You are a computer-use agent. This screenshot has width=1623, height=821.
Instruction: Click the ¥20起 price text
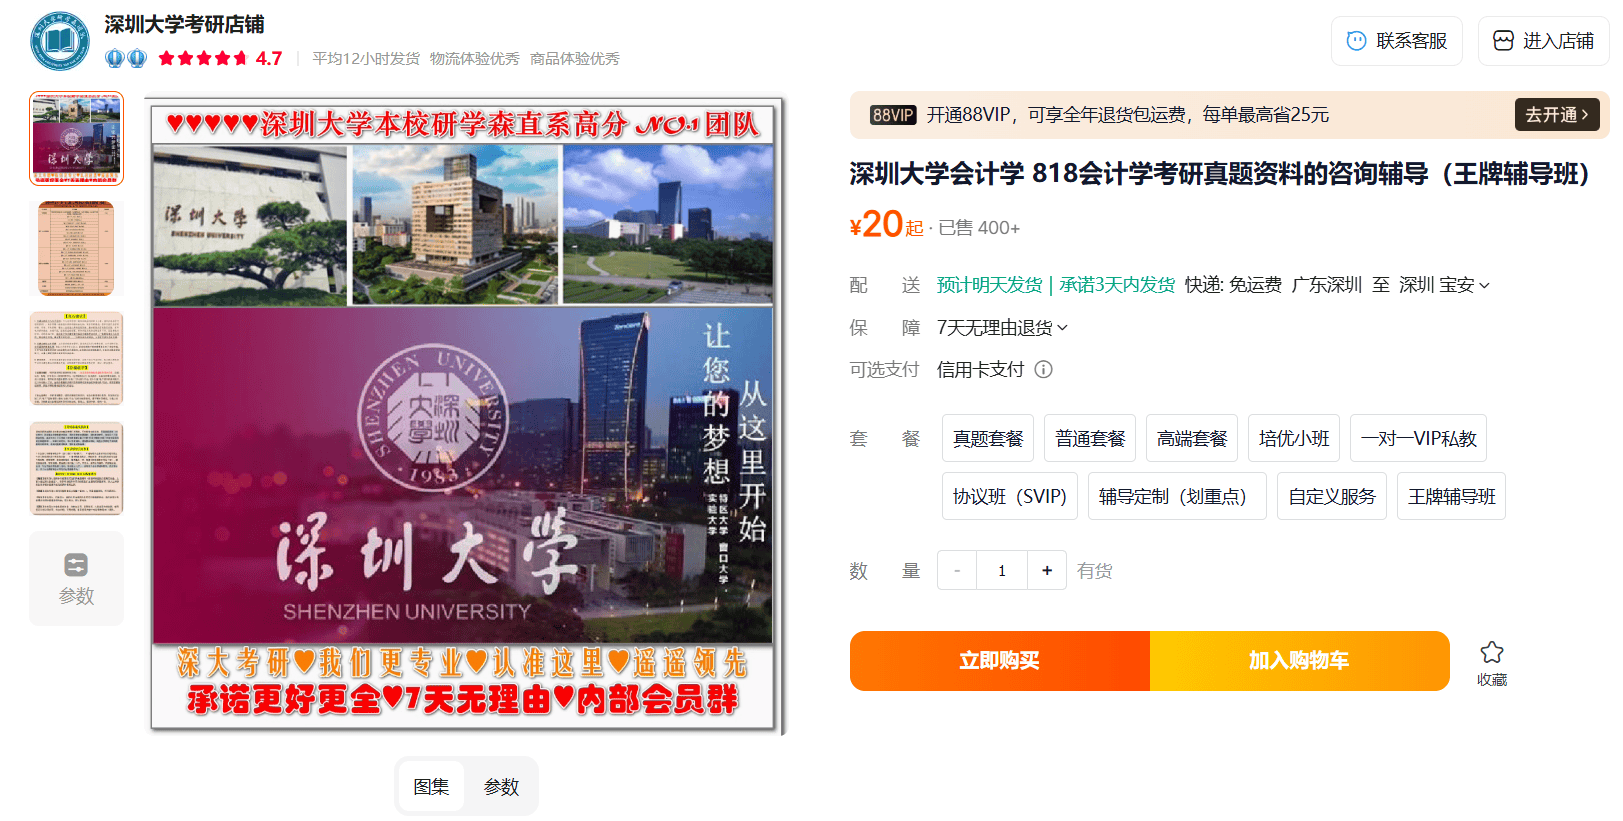point(886,225)
